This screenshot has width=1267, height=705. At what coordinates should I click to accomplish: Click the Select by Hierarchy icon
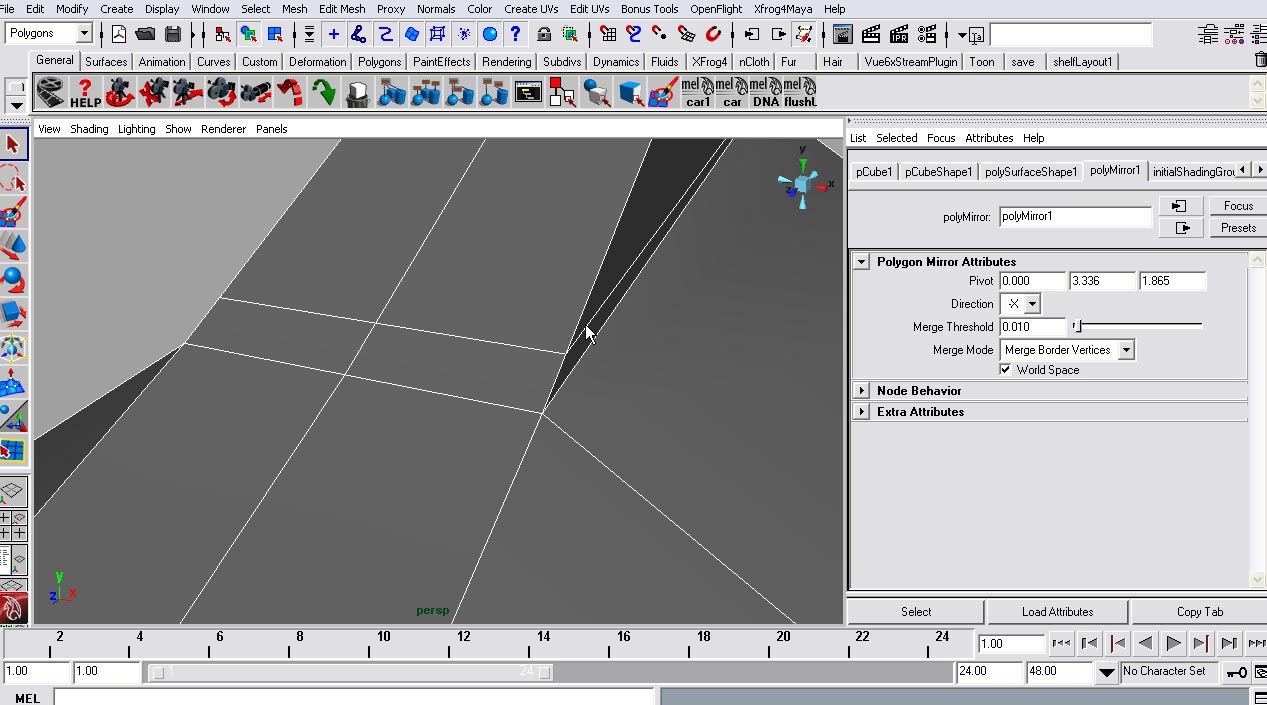pyautogui.click(x=222, y=34)
